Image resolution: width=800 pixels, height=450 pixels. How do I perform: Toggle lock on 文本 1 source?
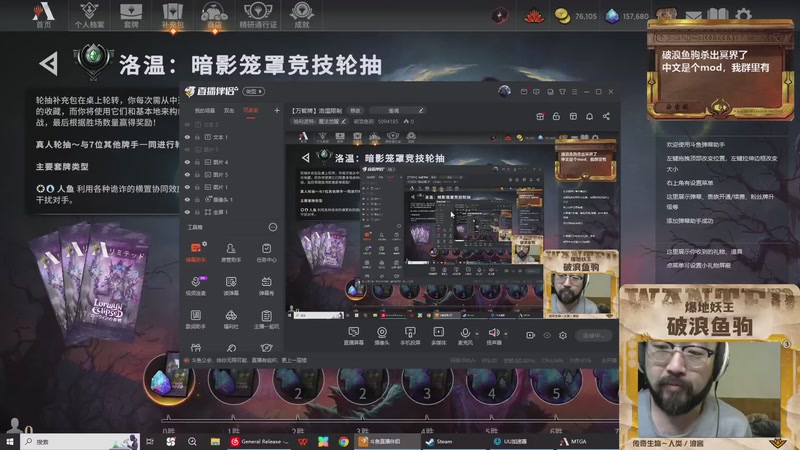[x=197, y=137]
